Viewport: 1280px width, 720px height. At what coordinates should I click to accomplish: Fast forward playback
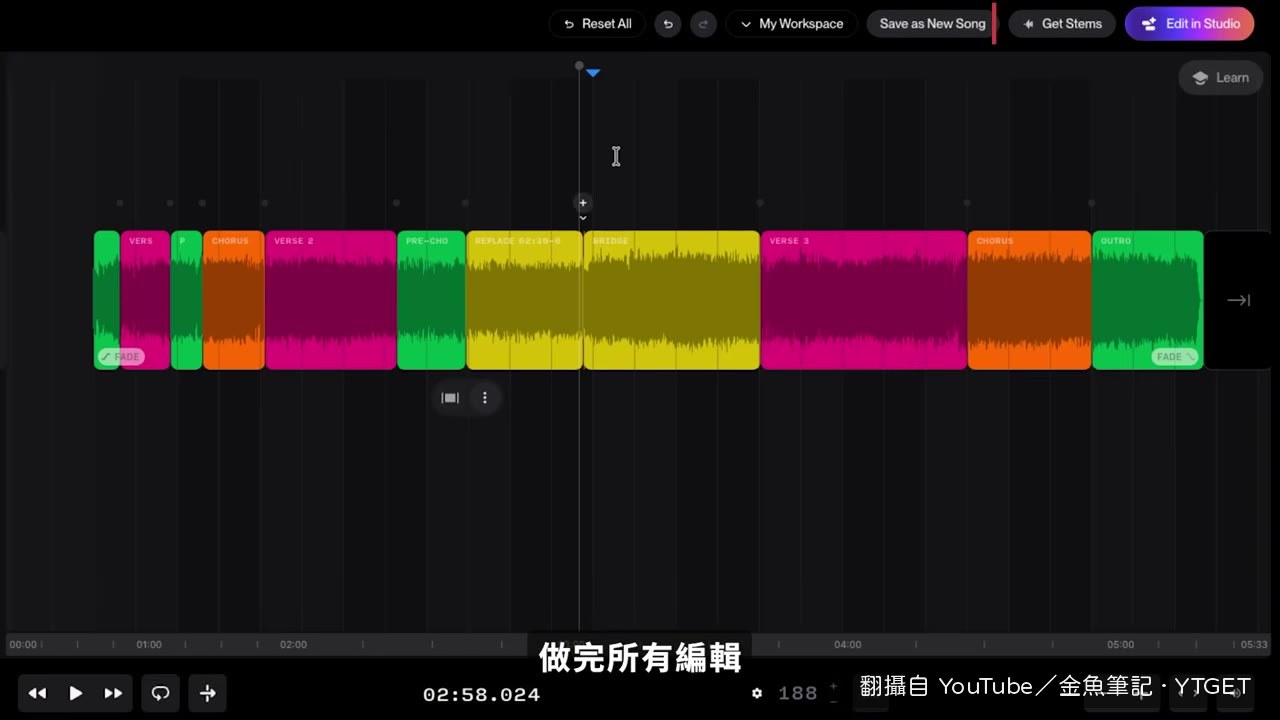tap(114, 693)
